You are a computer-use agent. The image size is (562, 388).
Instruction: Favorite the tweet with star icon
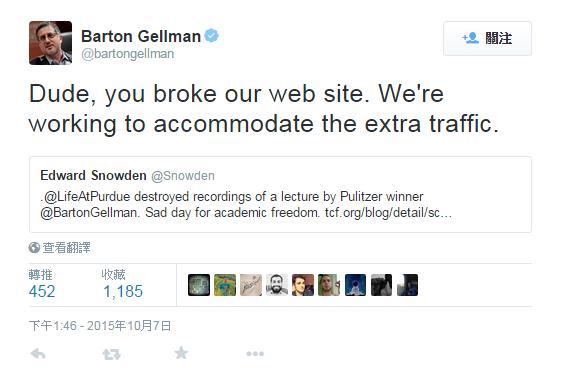(181, 353)
